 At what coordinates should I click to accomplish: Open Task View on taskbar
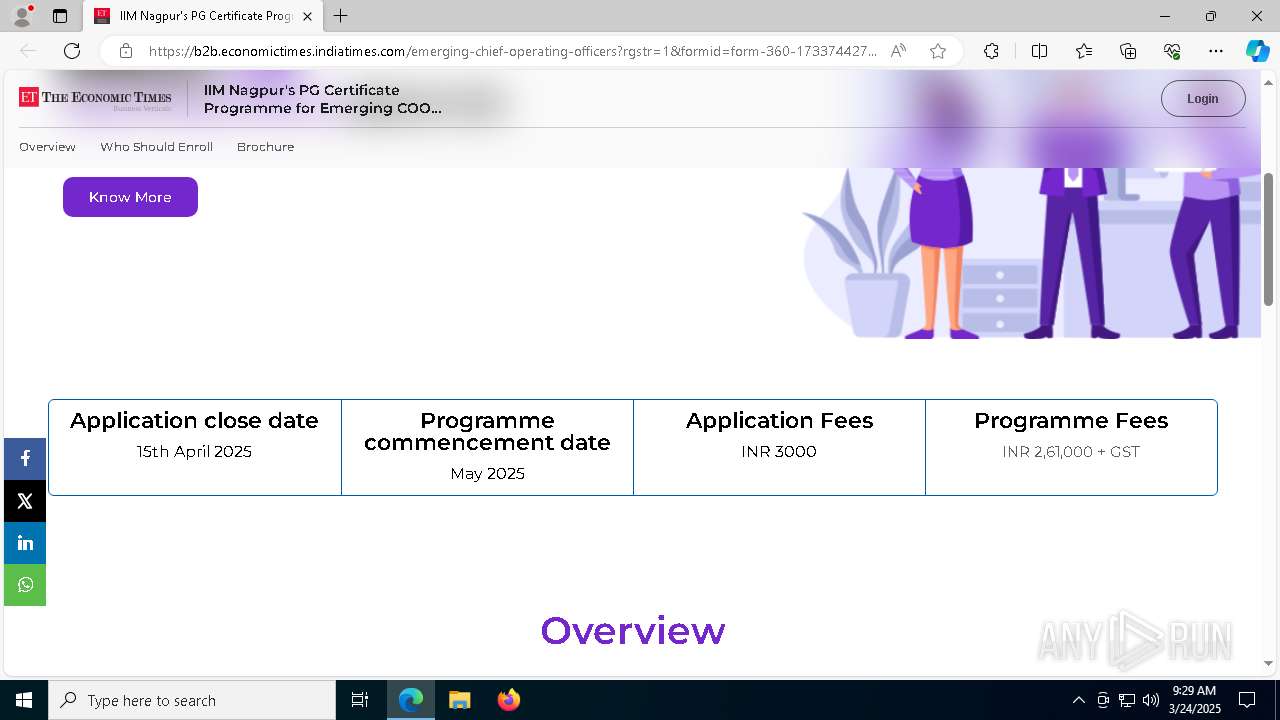(x=360, y=700)
